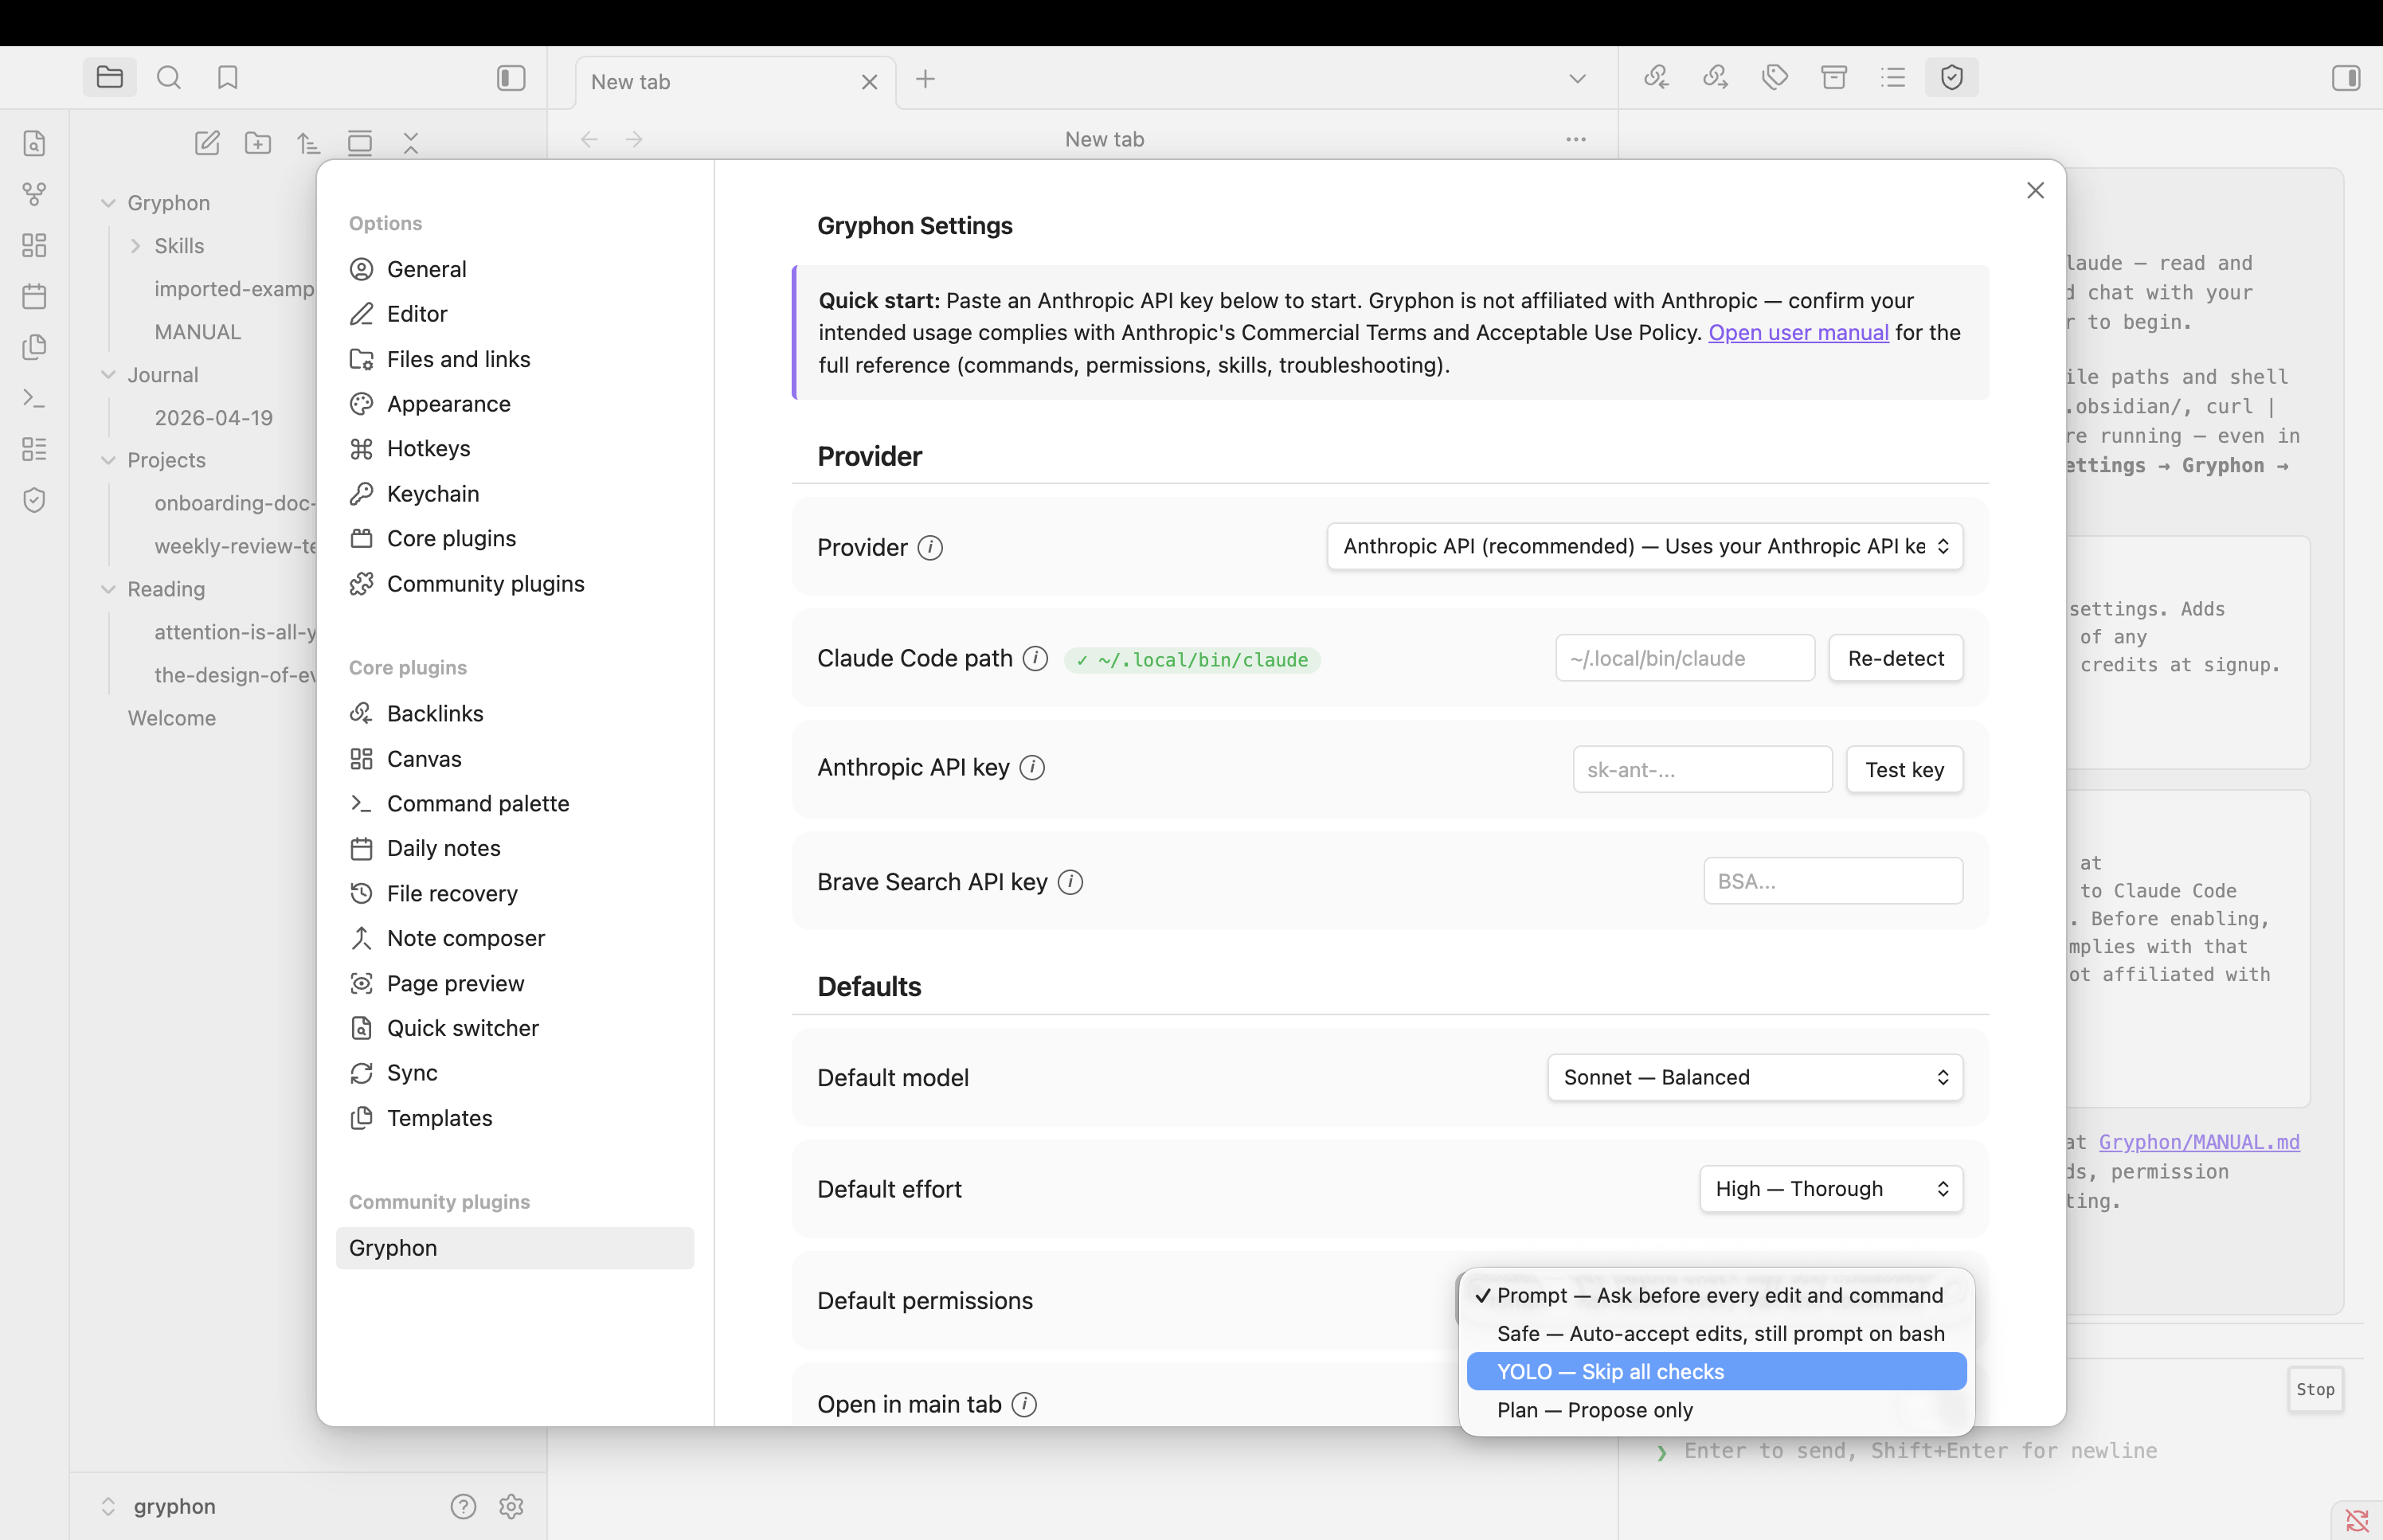Open Appearance settings section
Image resolution: width=2383 pixels, height=1540 pixels.
pos(515,404)
